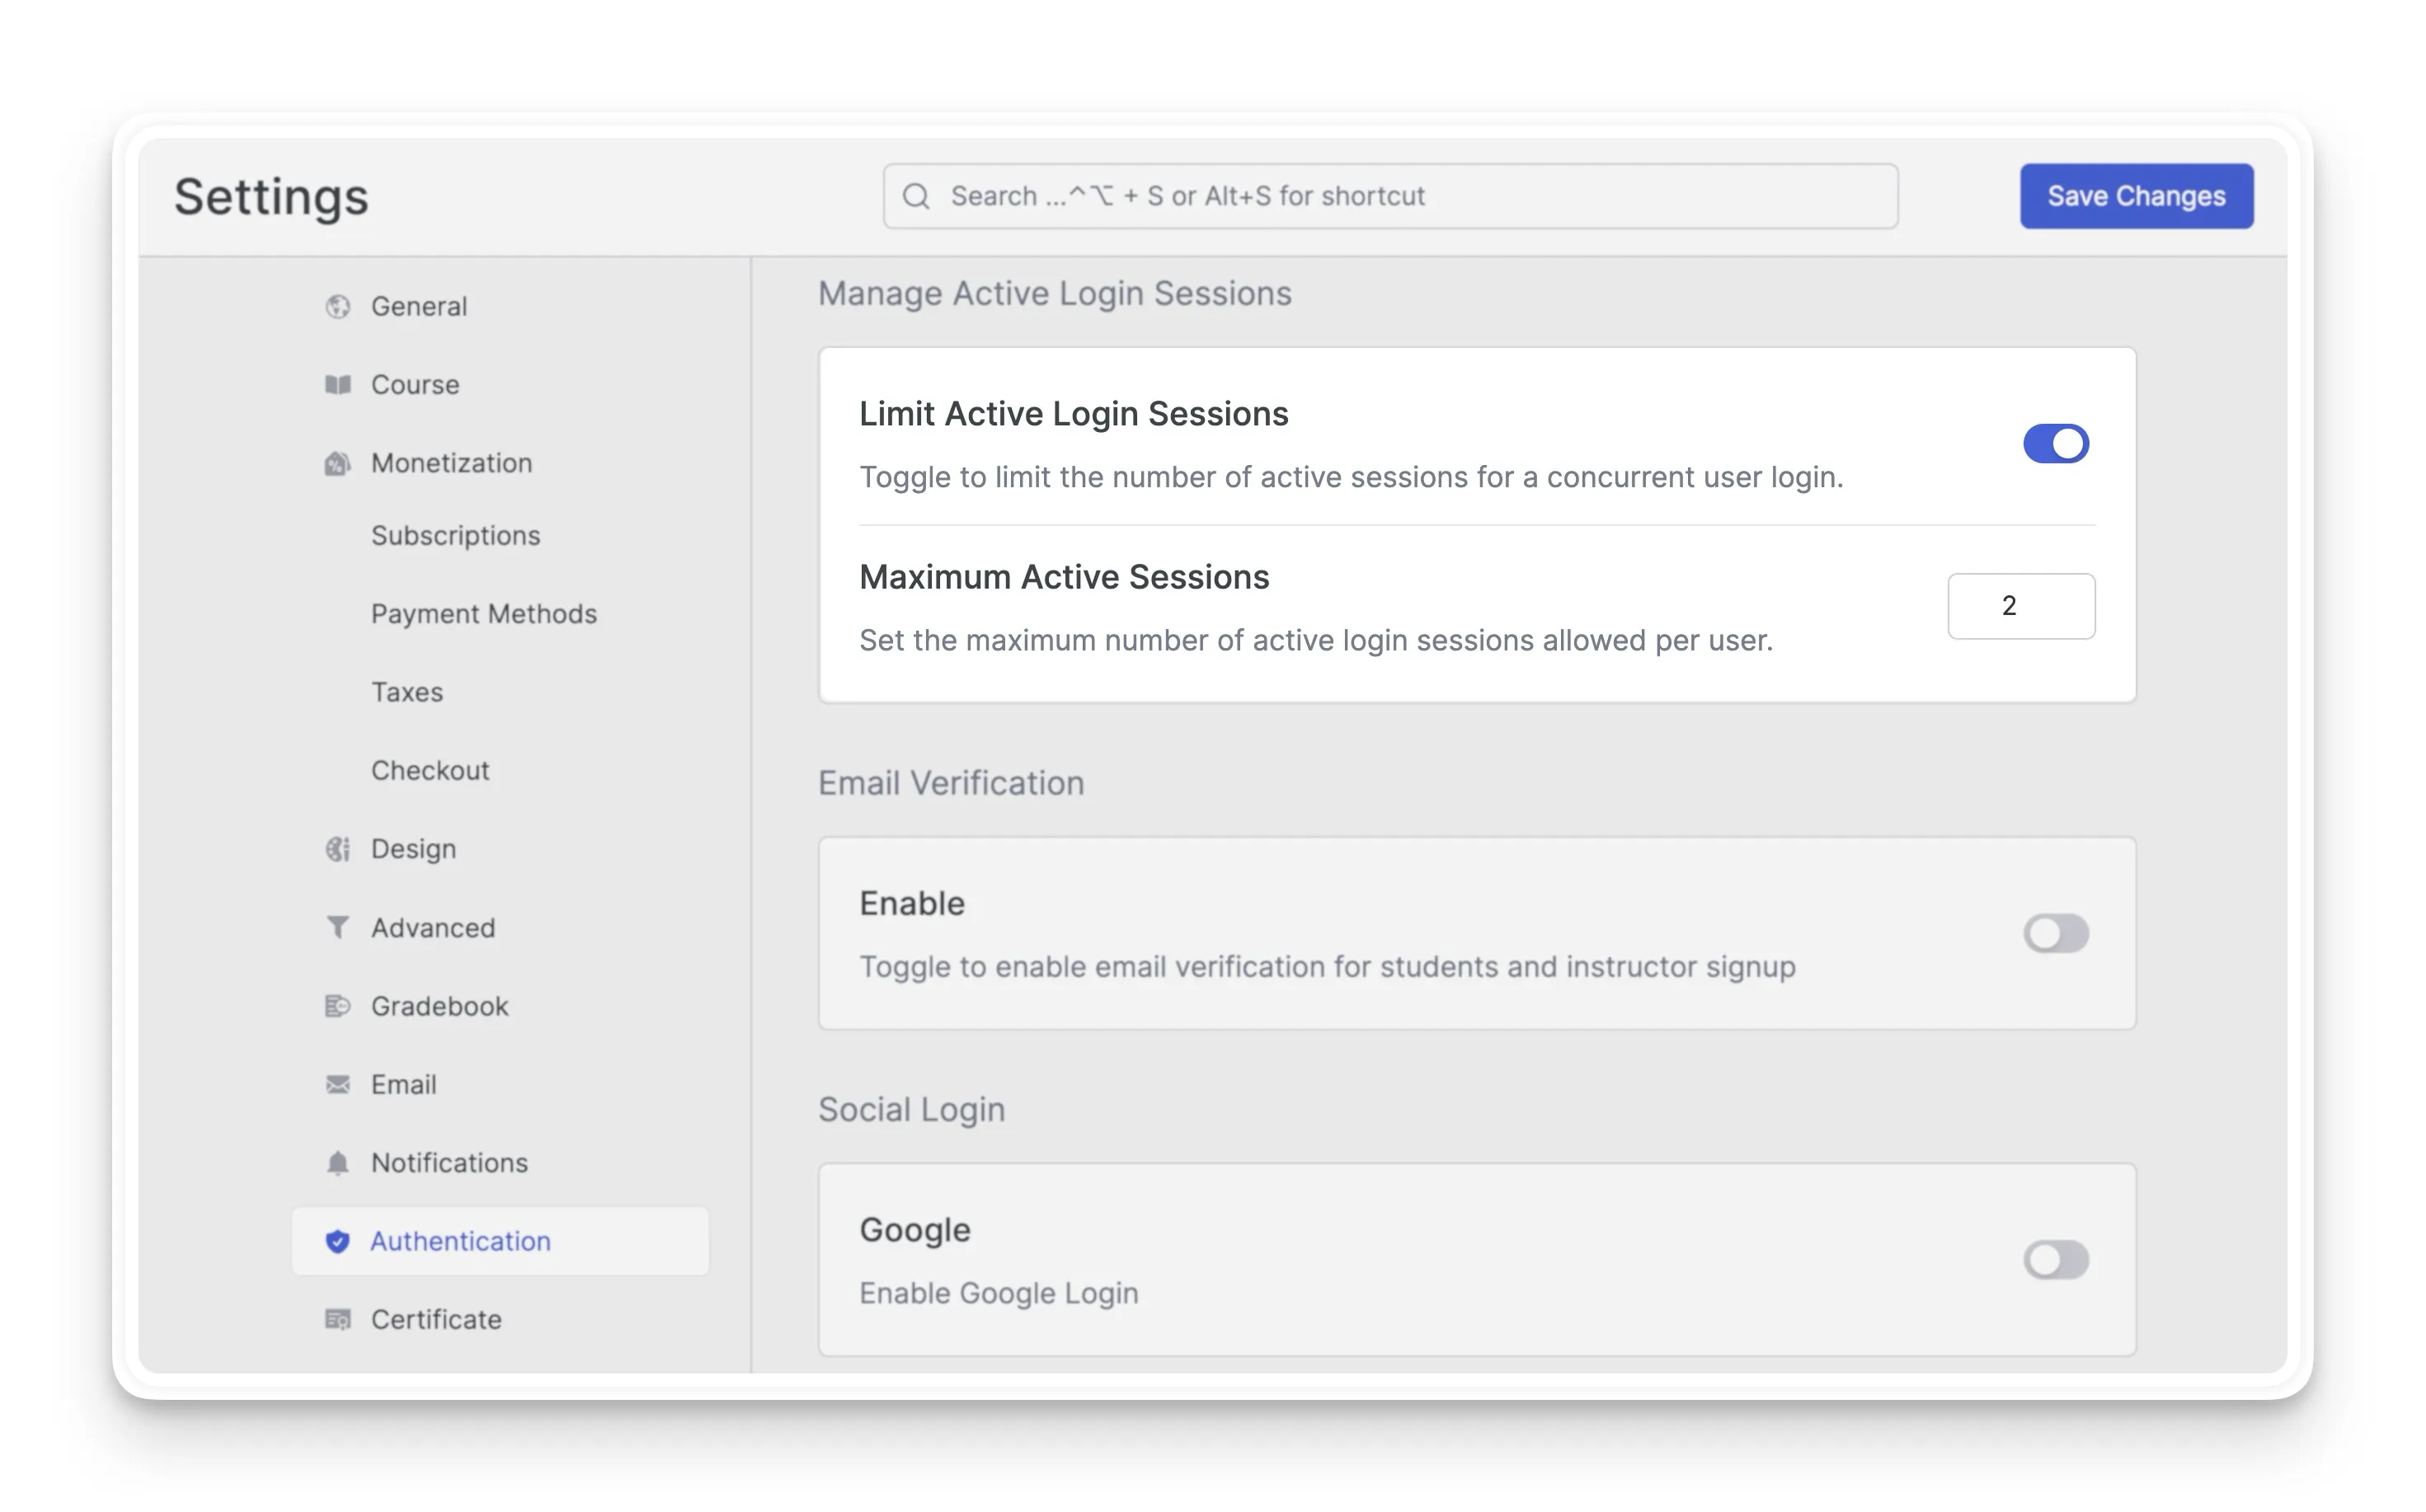Click the Design palette icon
The height and width of the screenshot is (1512, 2426).
coord(338,848)
